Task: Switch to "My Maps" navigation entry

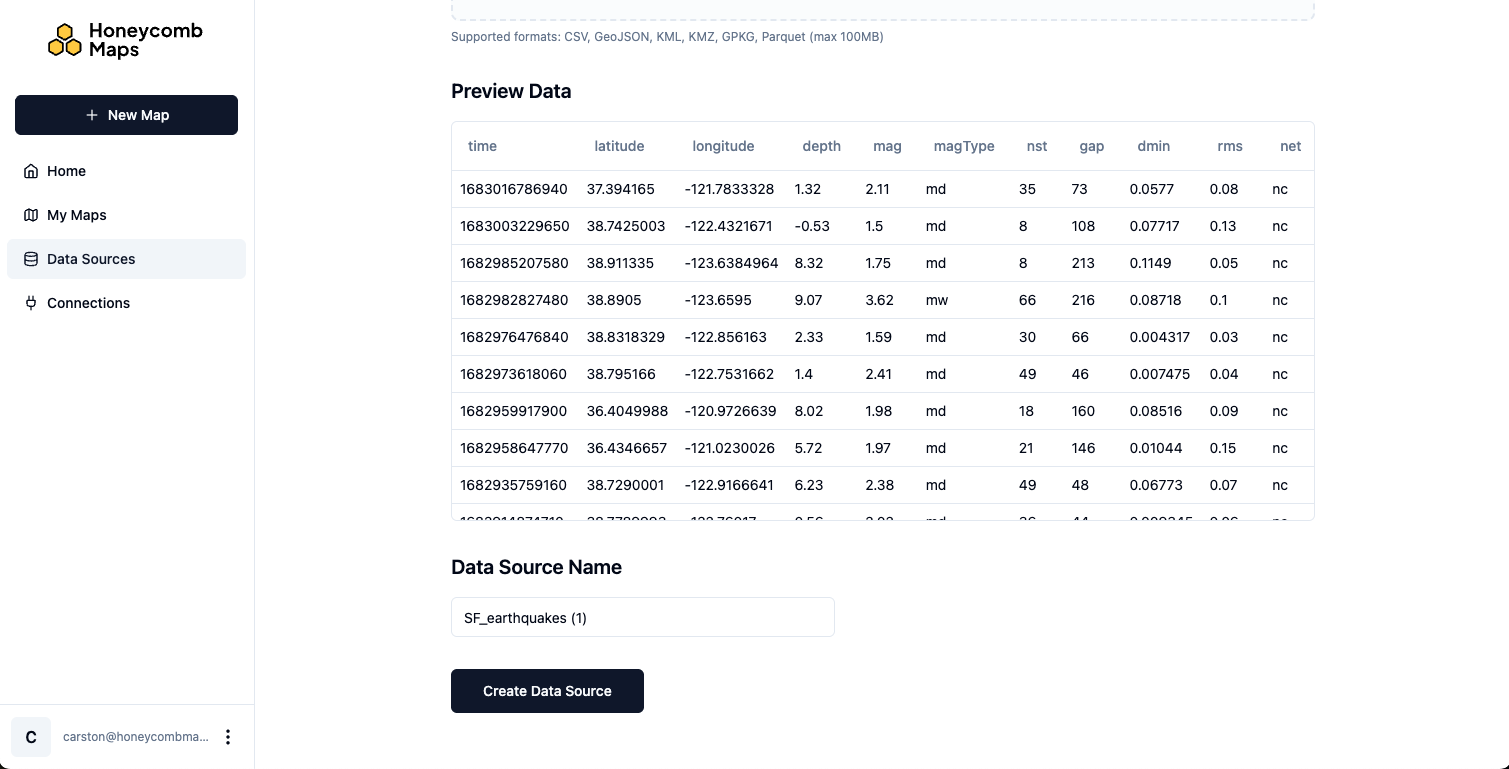Action: pos(76,215)
